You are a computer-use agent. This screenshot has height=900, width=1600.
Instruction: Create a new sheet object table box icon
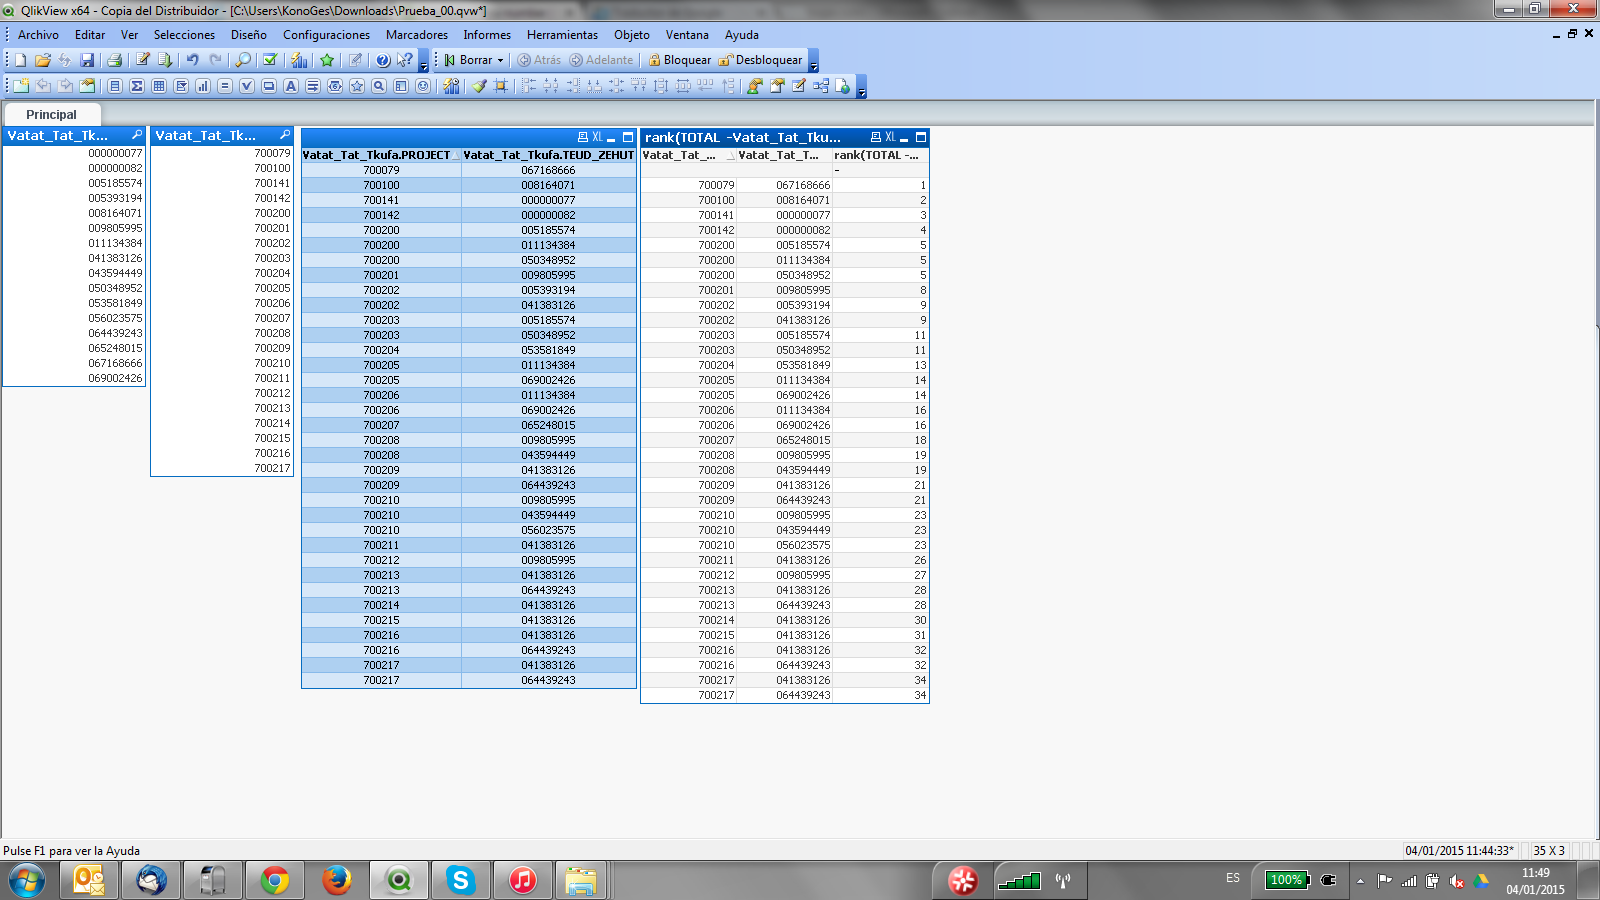(x=159, y=86)
